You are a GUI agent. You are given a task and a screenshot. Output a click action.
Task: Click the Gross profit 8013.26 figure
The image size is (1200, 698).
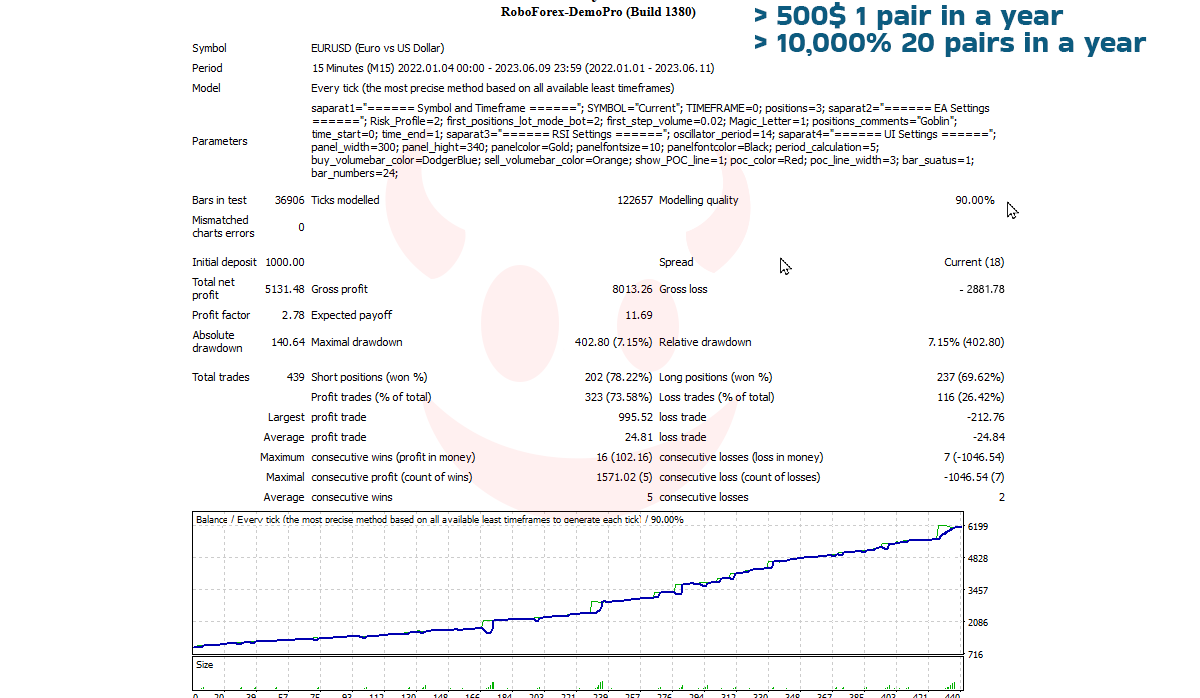632,289
